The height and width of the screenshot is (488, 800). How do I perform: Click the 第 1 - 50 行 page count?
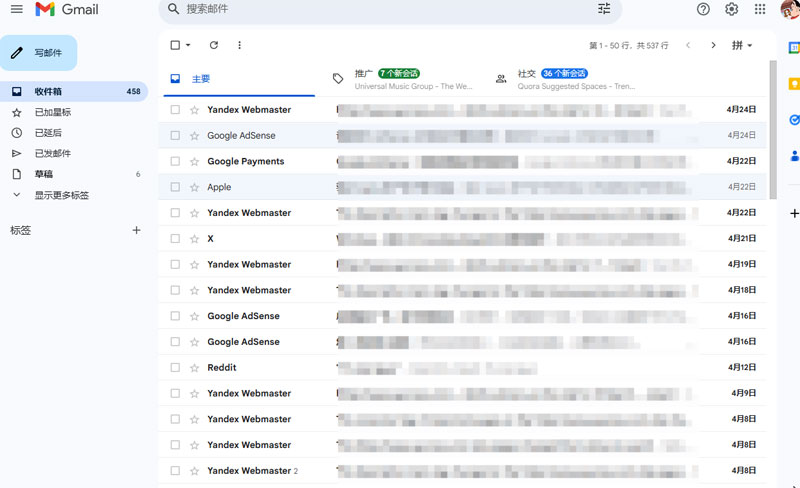tap(629, 45)
